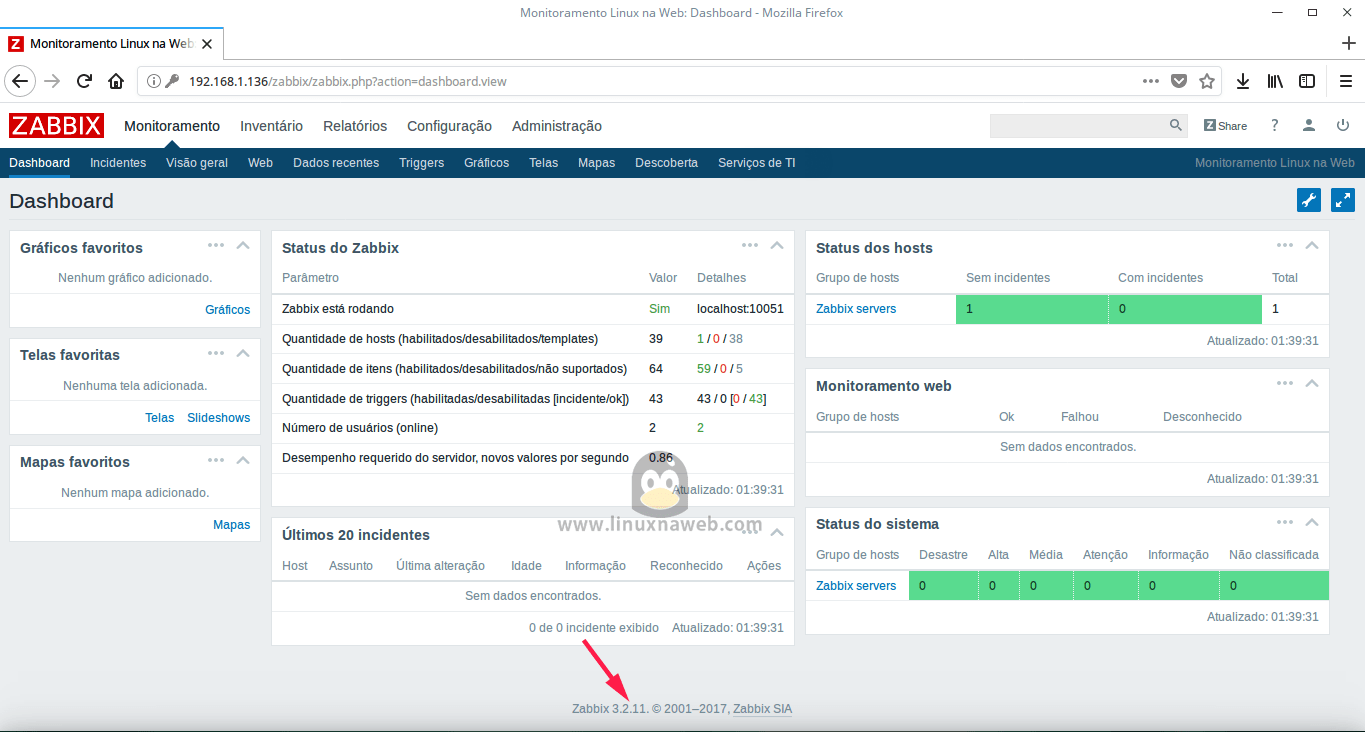
Task: Open the Monitoramento main menu
Action: [172, 126]
